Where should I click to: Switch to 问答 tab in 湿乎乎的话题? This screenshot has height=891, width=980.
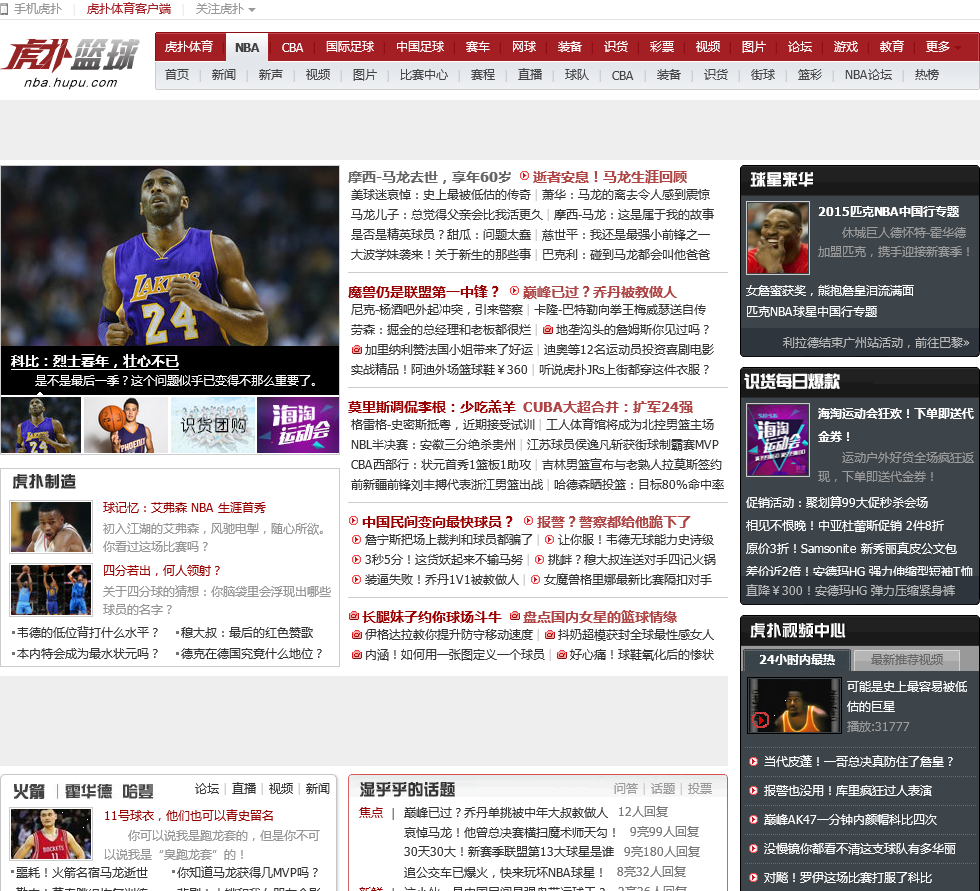(626, 789)
